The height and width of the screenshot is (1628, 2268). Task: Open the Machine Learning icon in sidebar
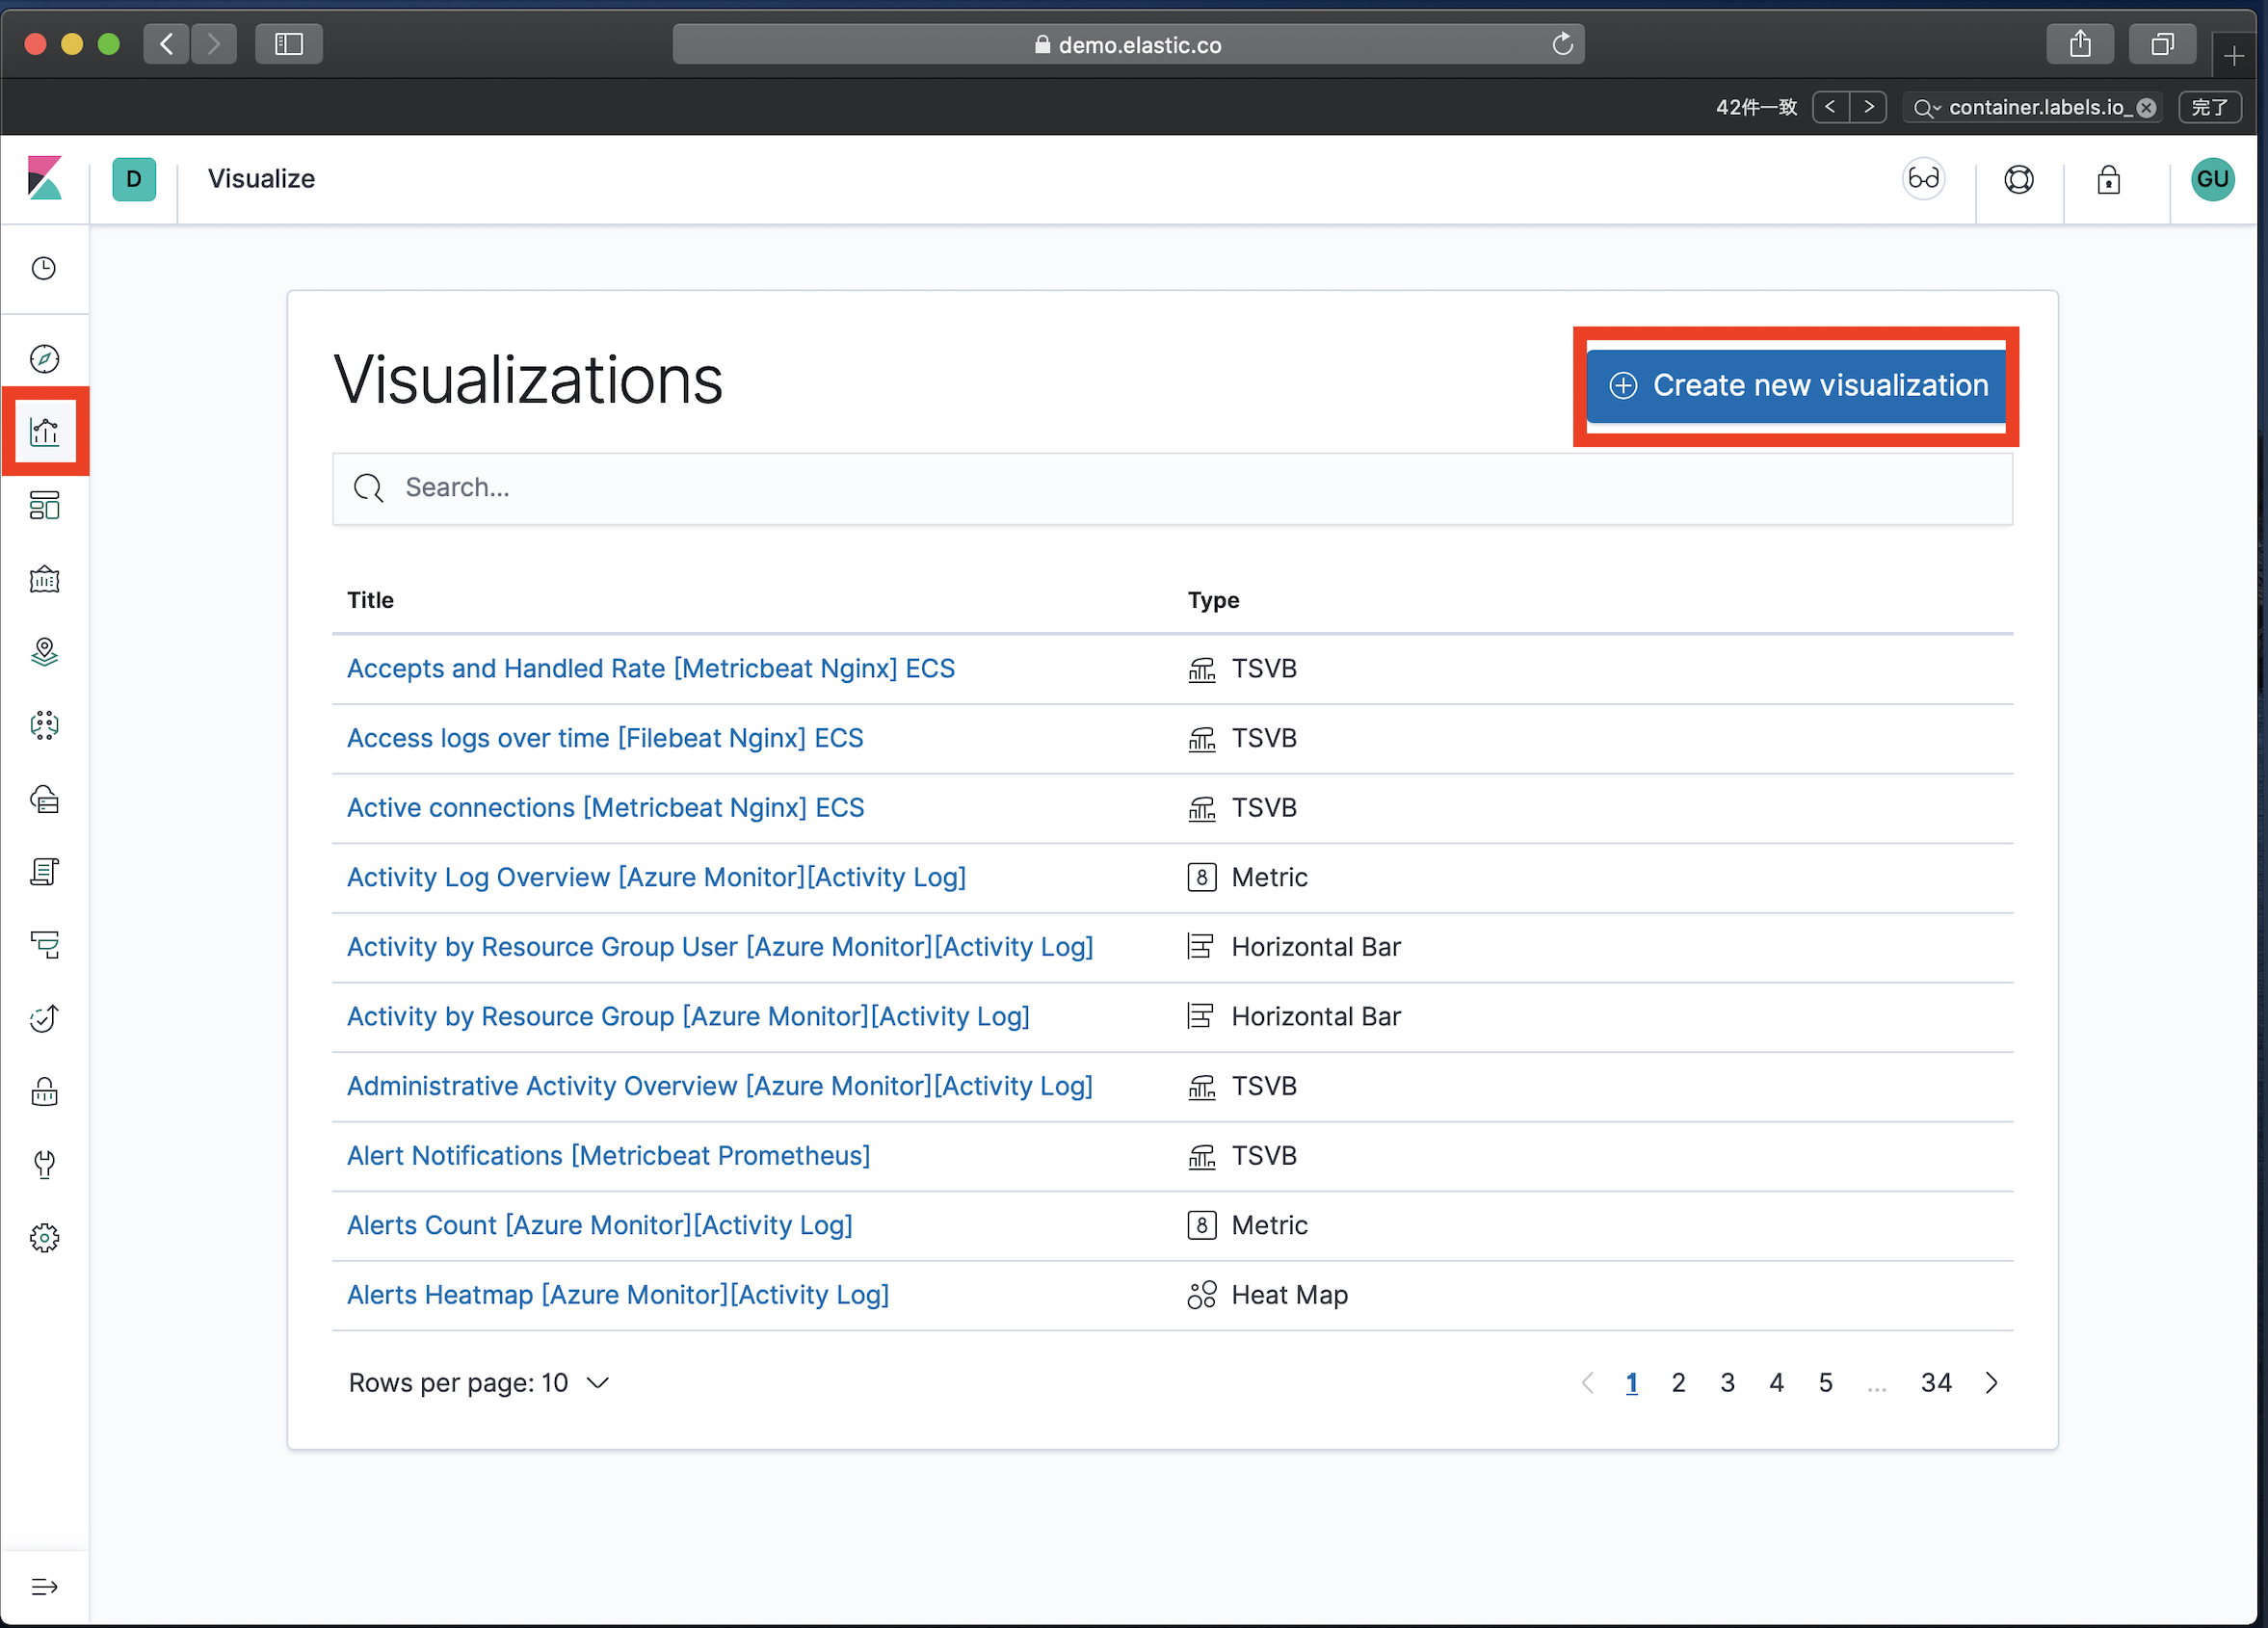[45, 726]
